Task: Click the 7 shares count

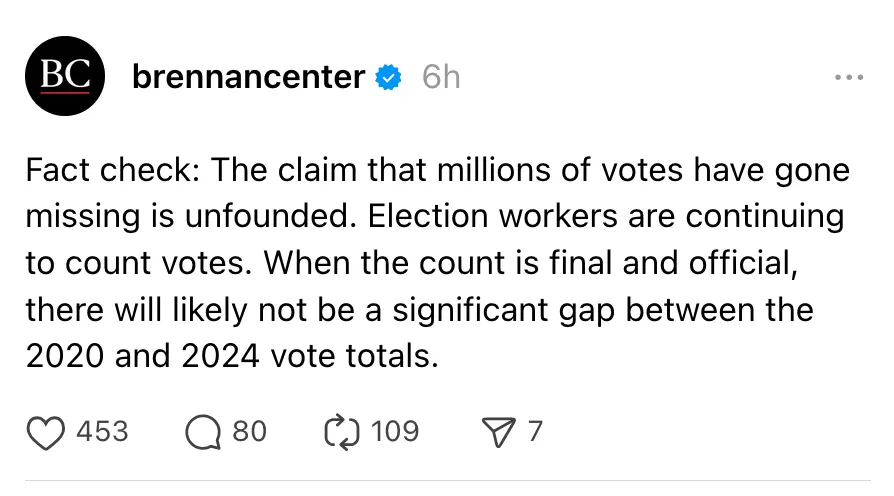Action: pos(535,431)
